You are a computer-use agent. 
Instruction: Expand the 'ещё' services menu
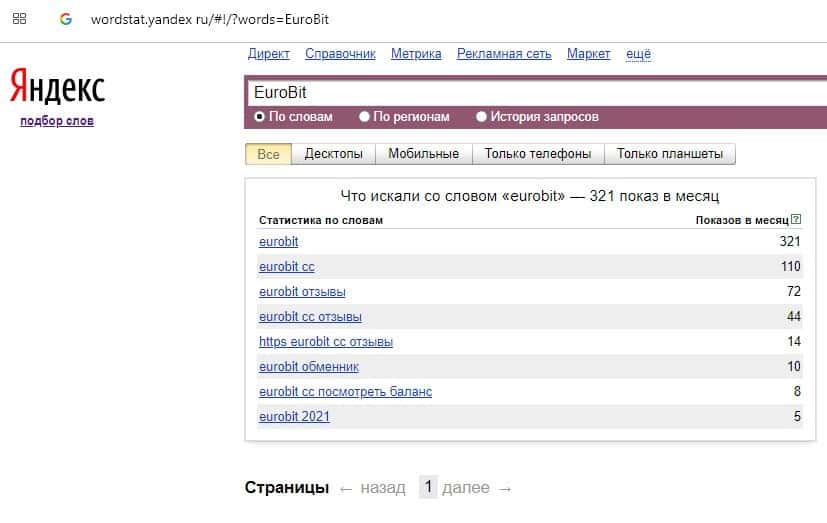click(x=638, y=54)
